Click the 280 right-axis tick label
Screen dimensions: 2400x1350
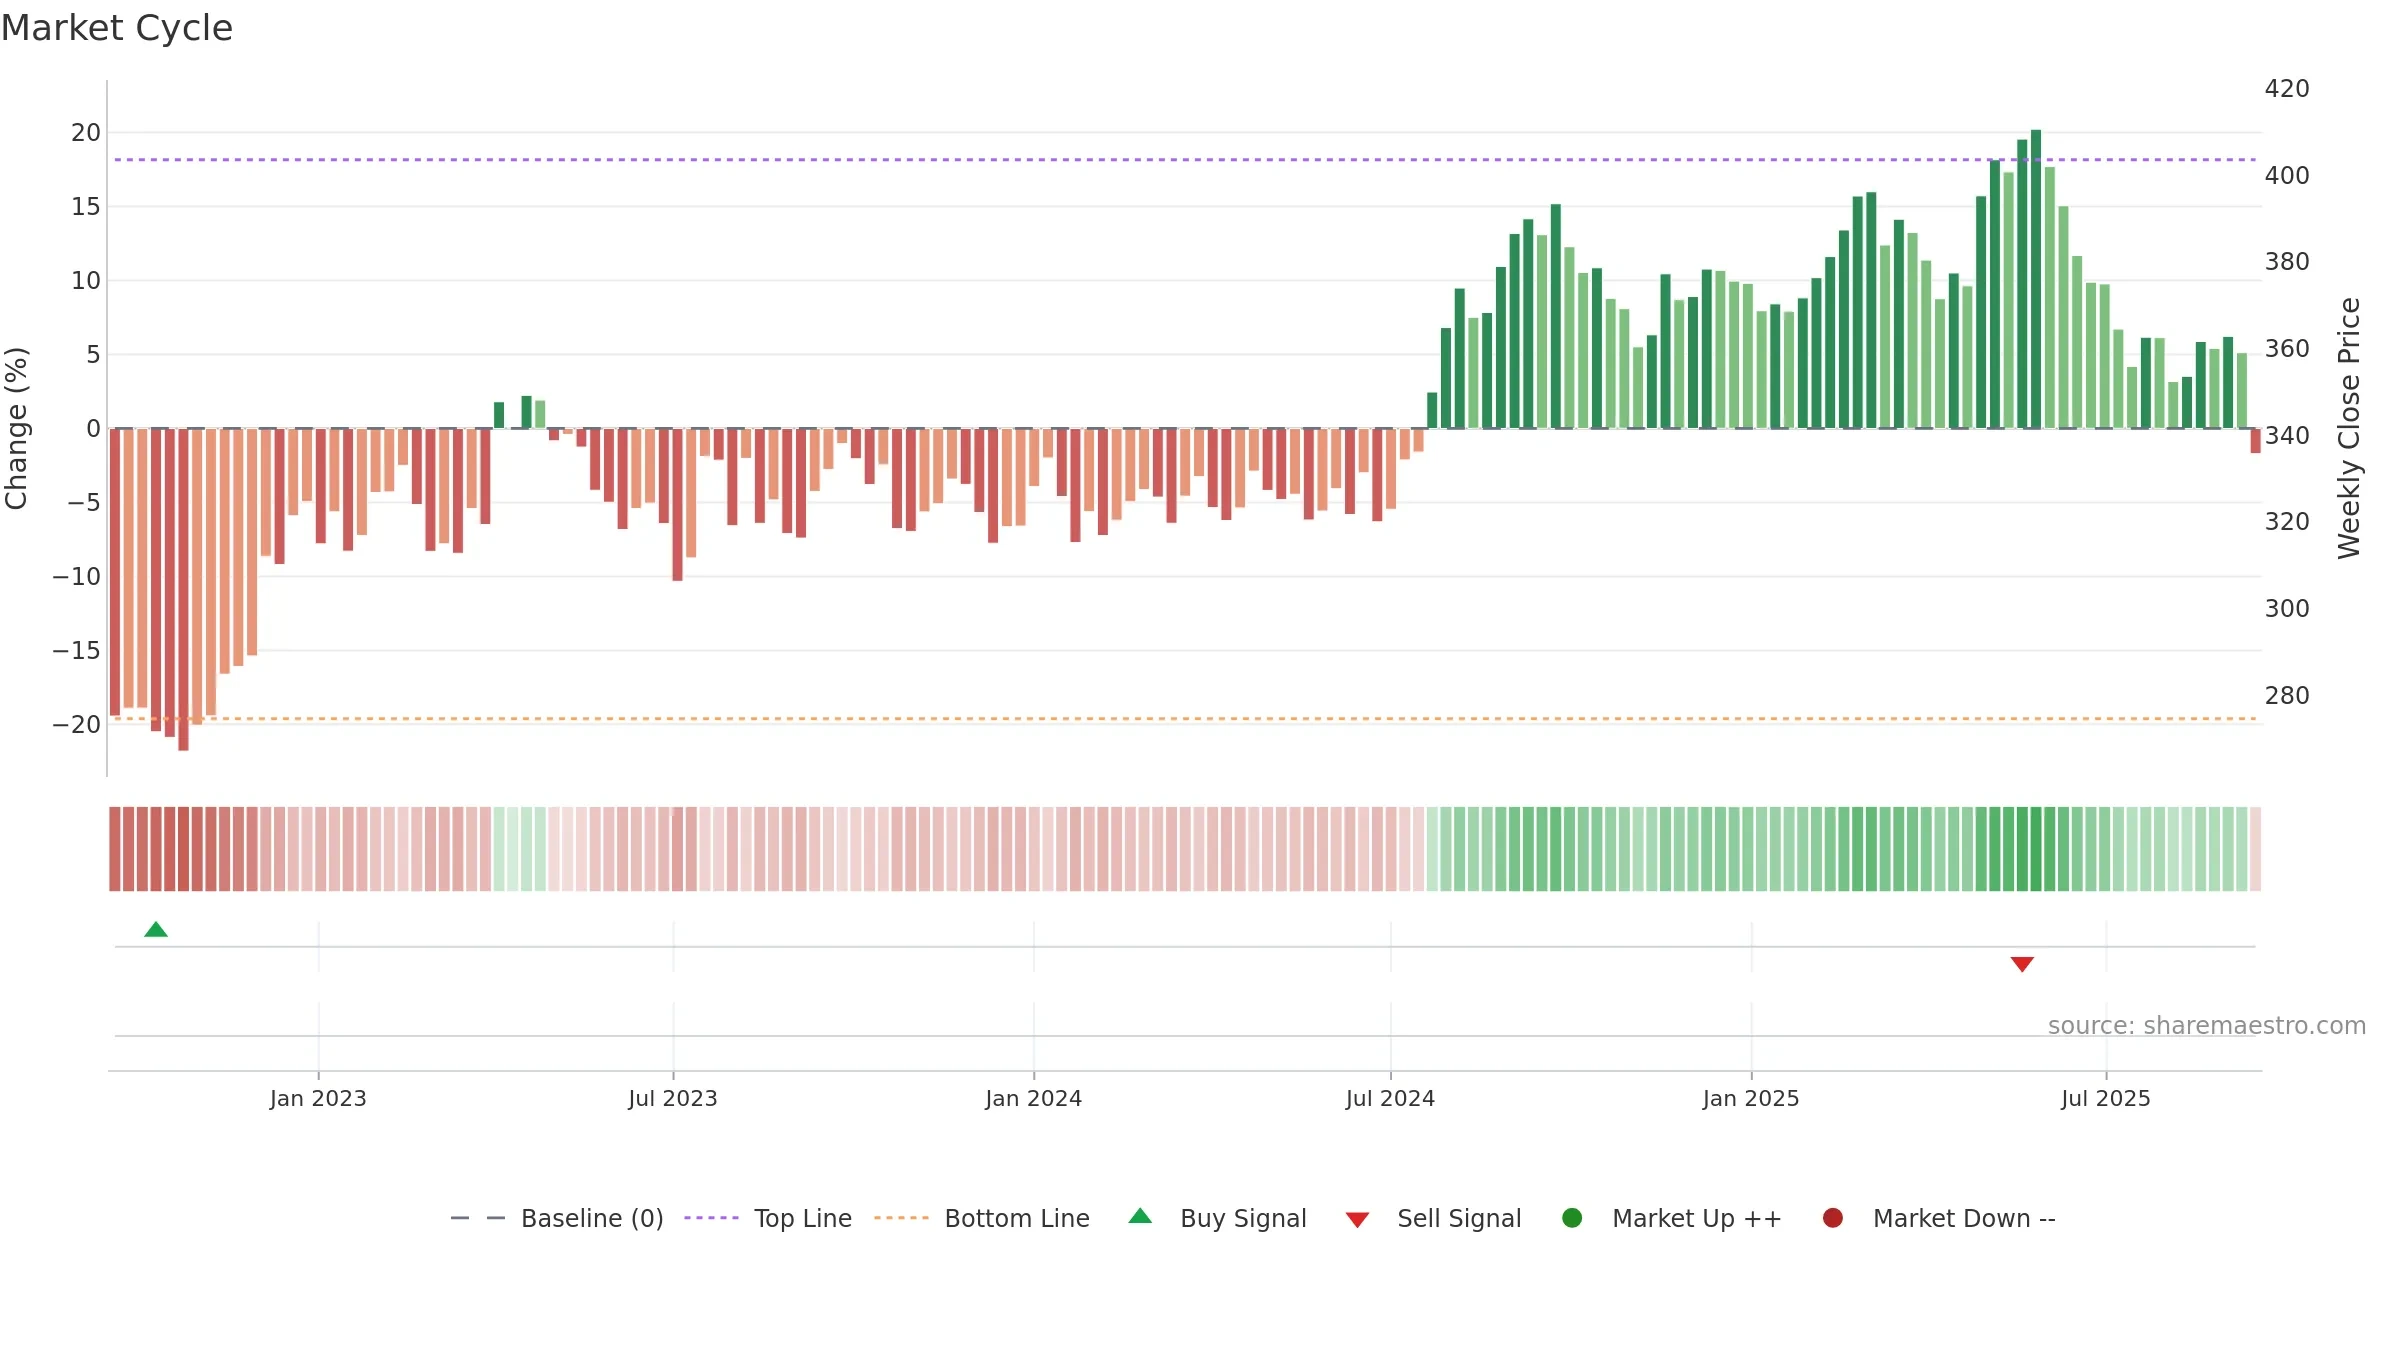click(x=2287, y=695)
